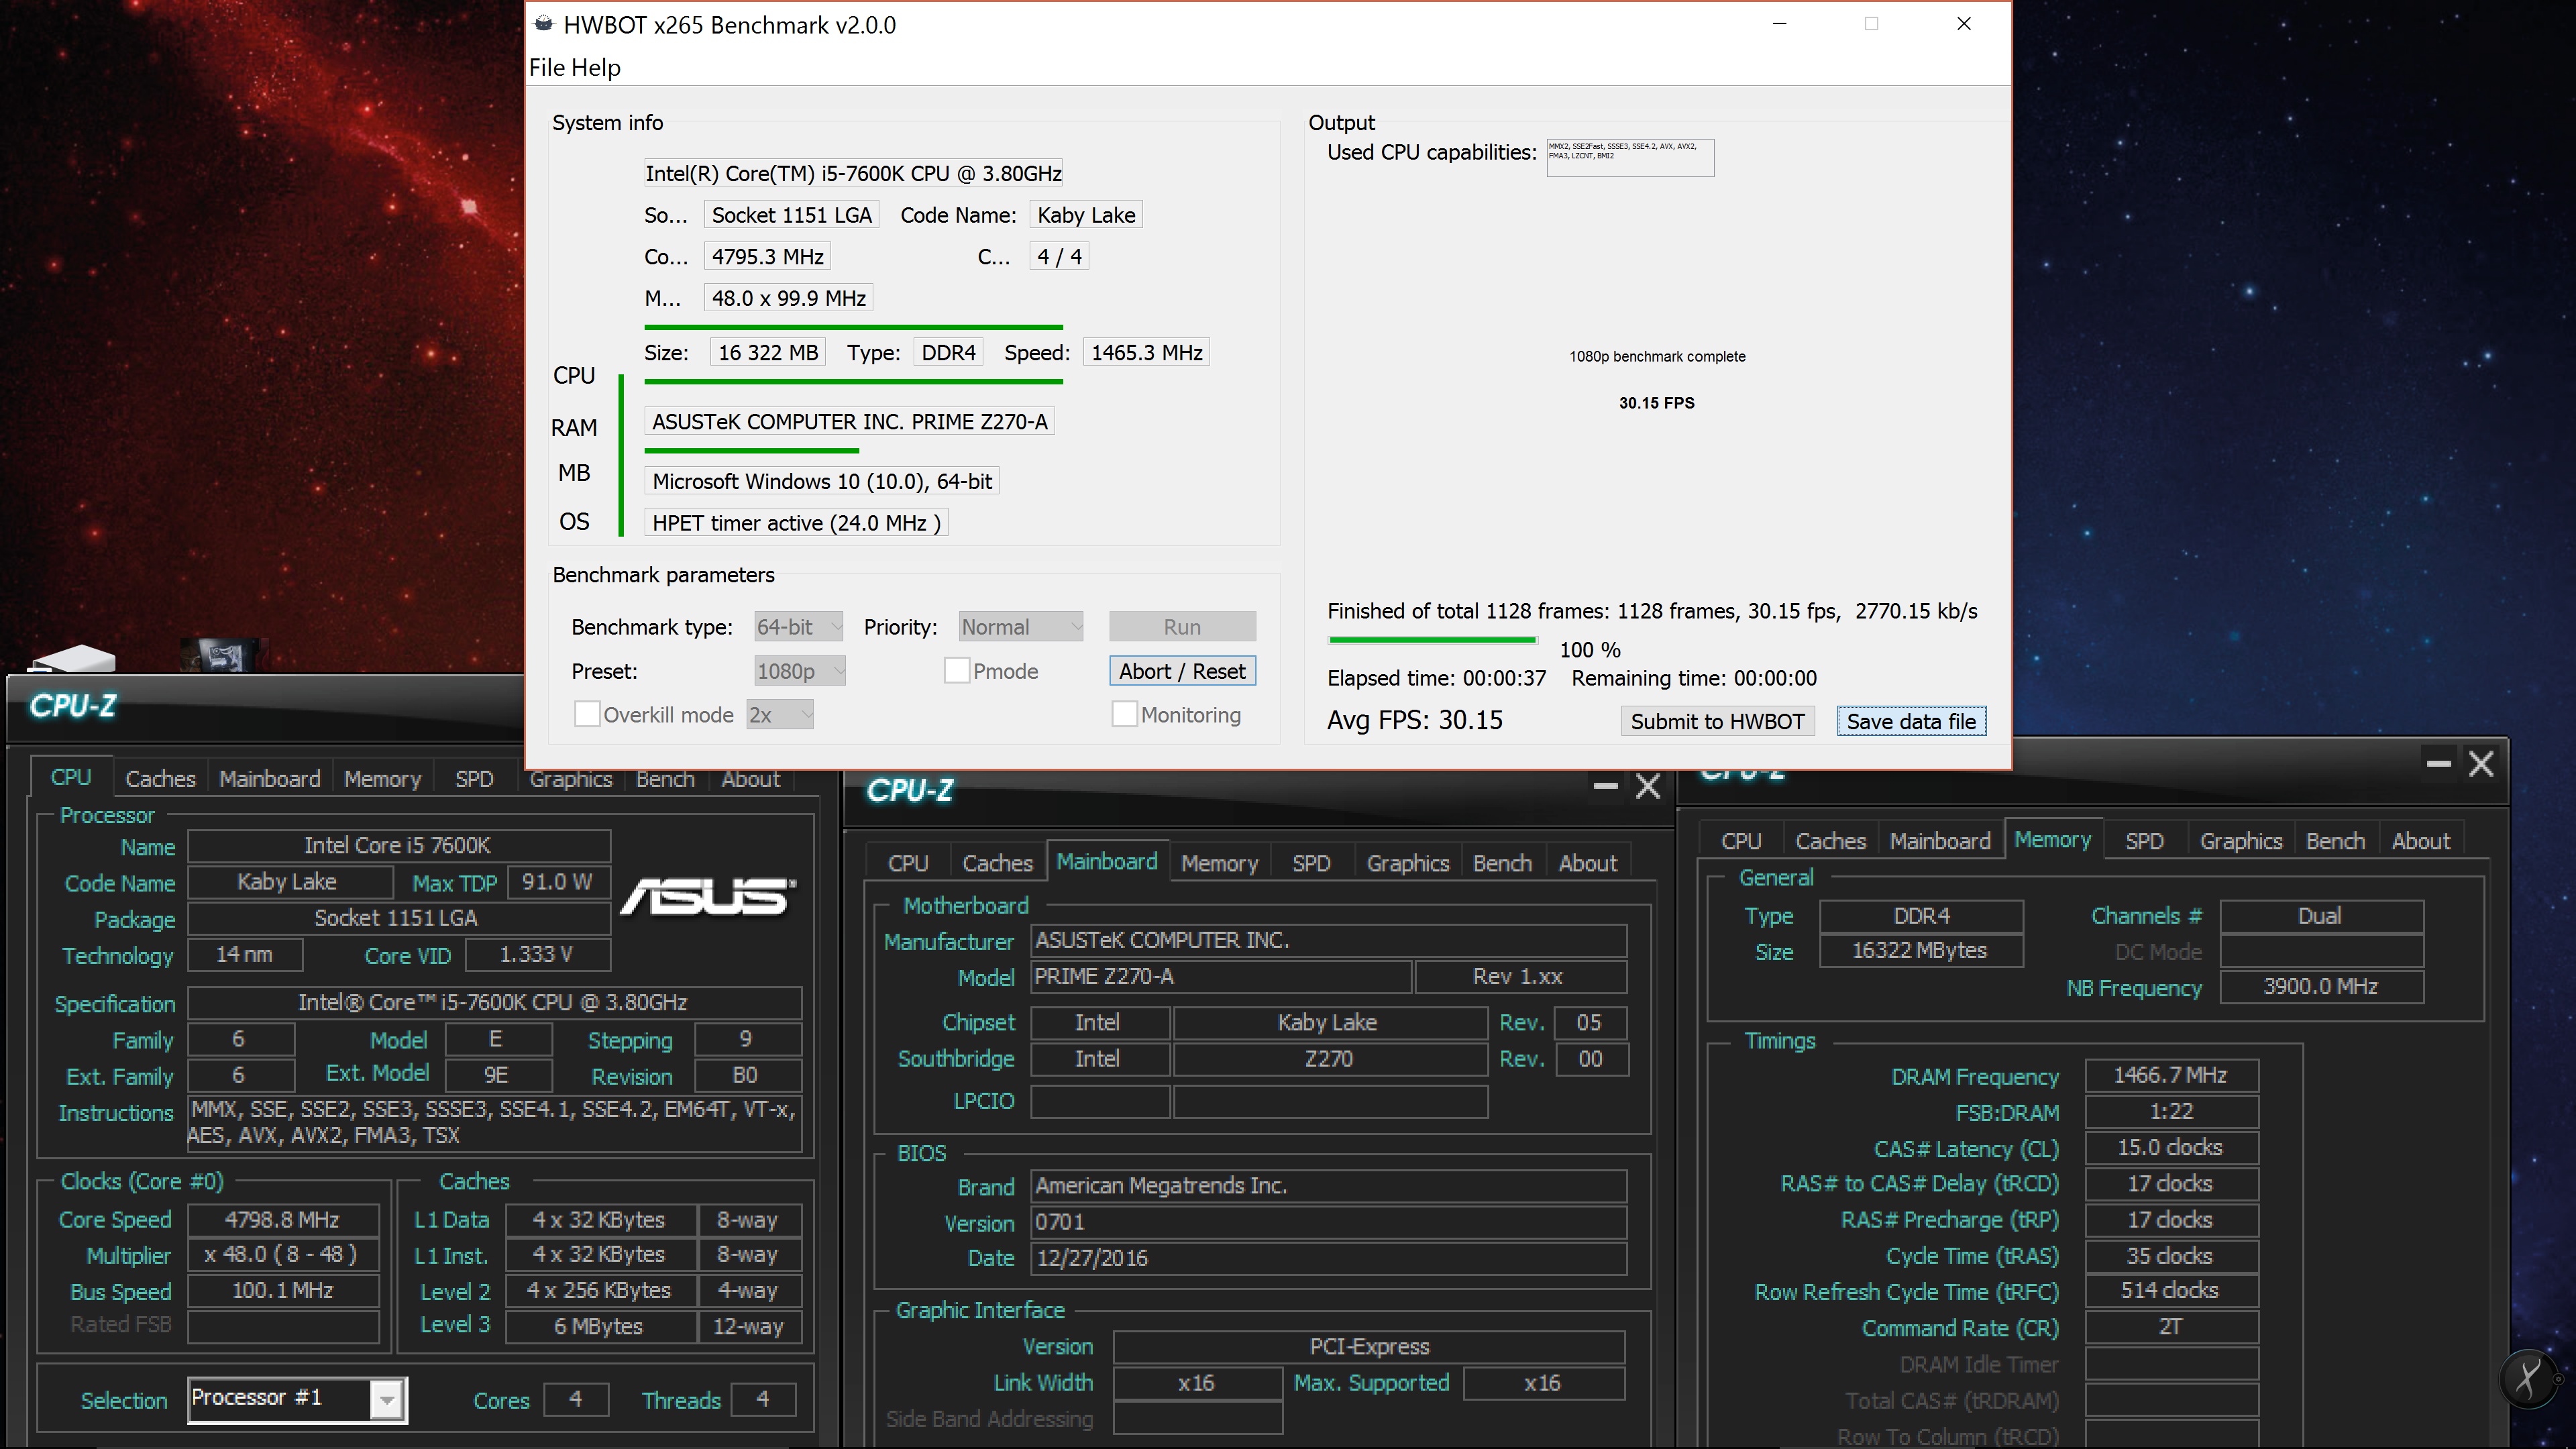Switch to SPD tab in right CPU-Z window
2576x1449 pixels.
pos(2144,841)
